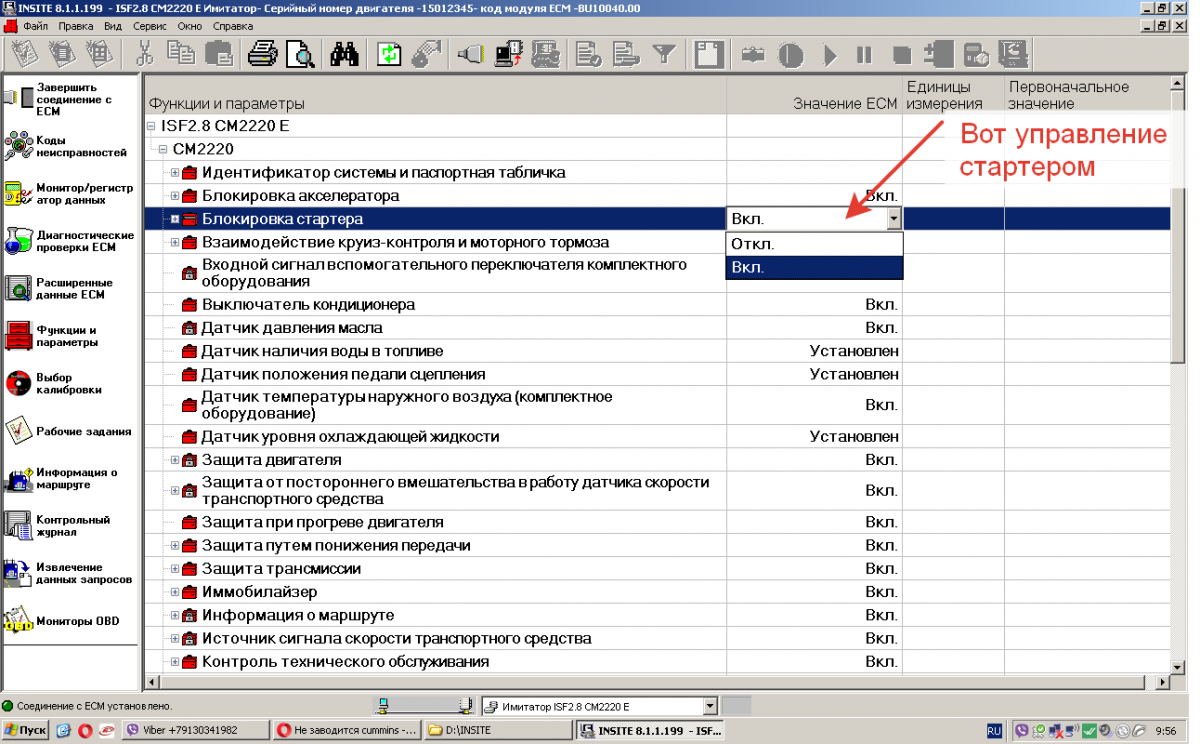Click the Print toolbar icon
The width and height of the screenshot is (1200, 744).
[263, 53]
